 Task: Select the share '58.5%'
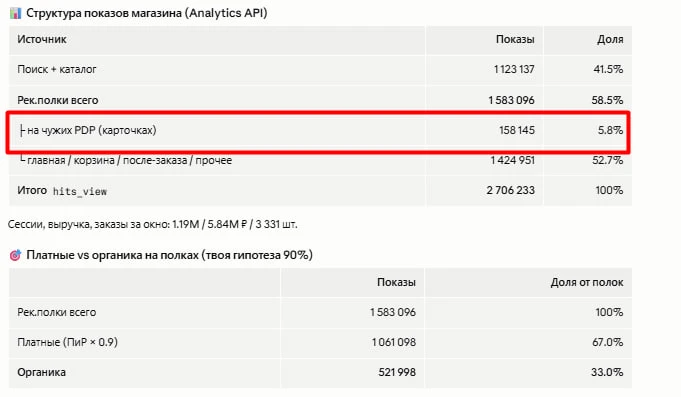point(607,100)
